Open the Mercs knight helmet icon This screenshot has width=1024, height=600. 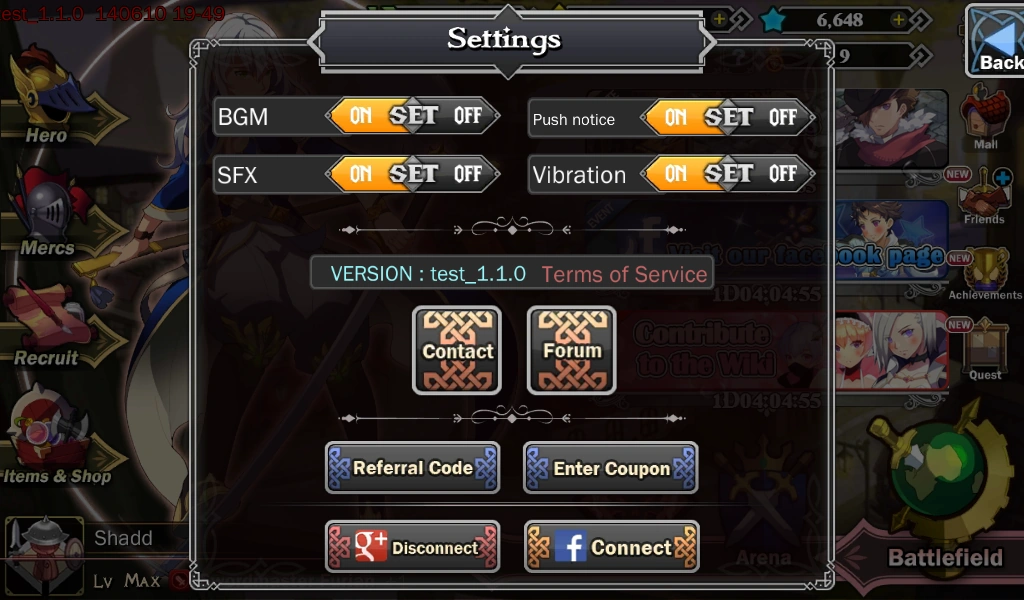coord(49,204)
